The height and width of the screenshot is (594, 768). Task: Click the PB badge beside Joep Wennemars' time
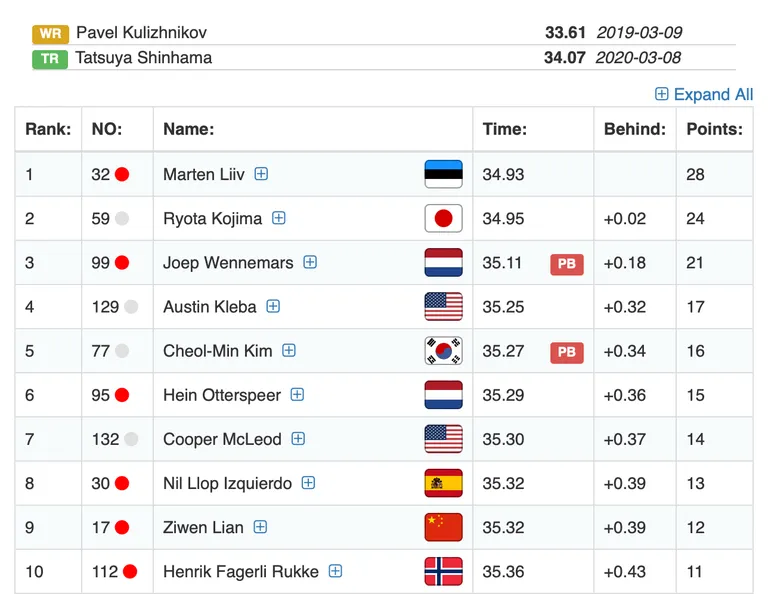[x=567, y=264]
